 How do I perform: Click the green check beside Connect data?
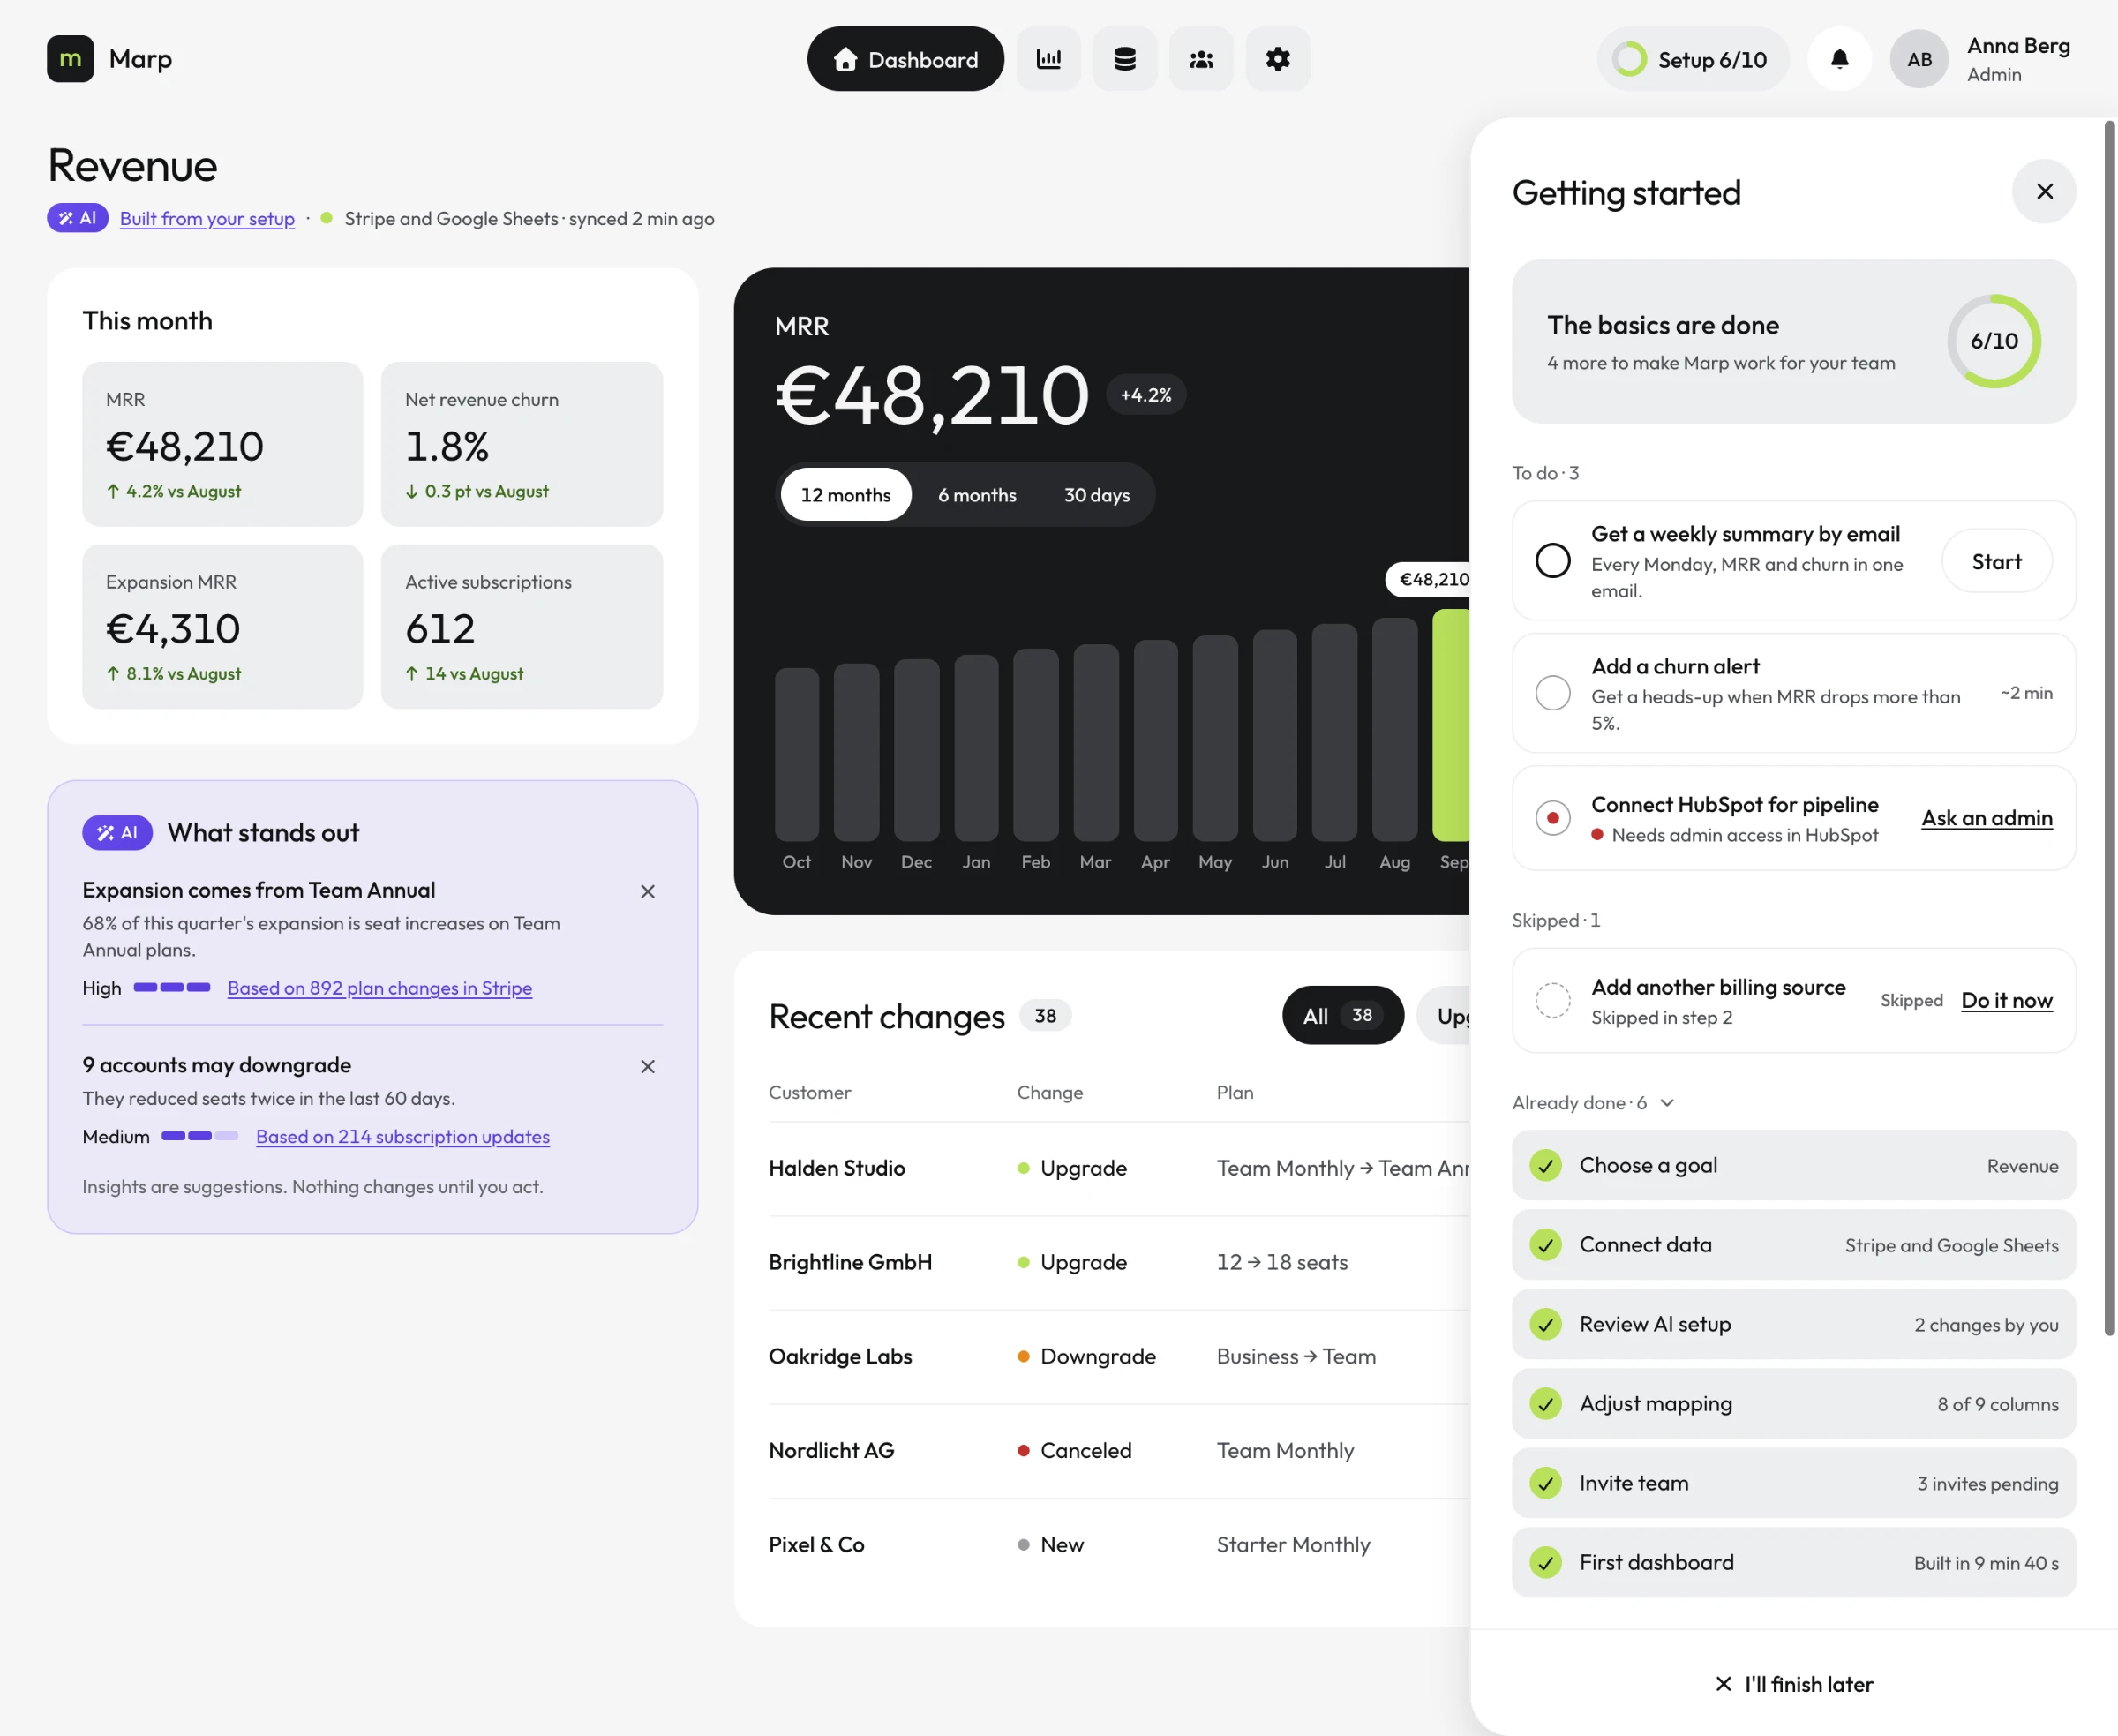click(1546, 1244)
